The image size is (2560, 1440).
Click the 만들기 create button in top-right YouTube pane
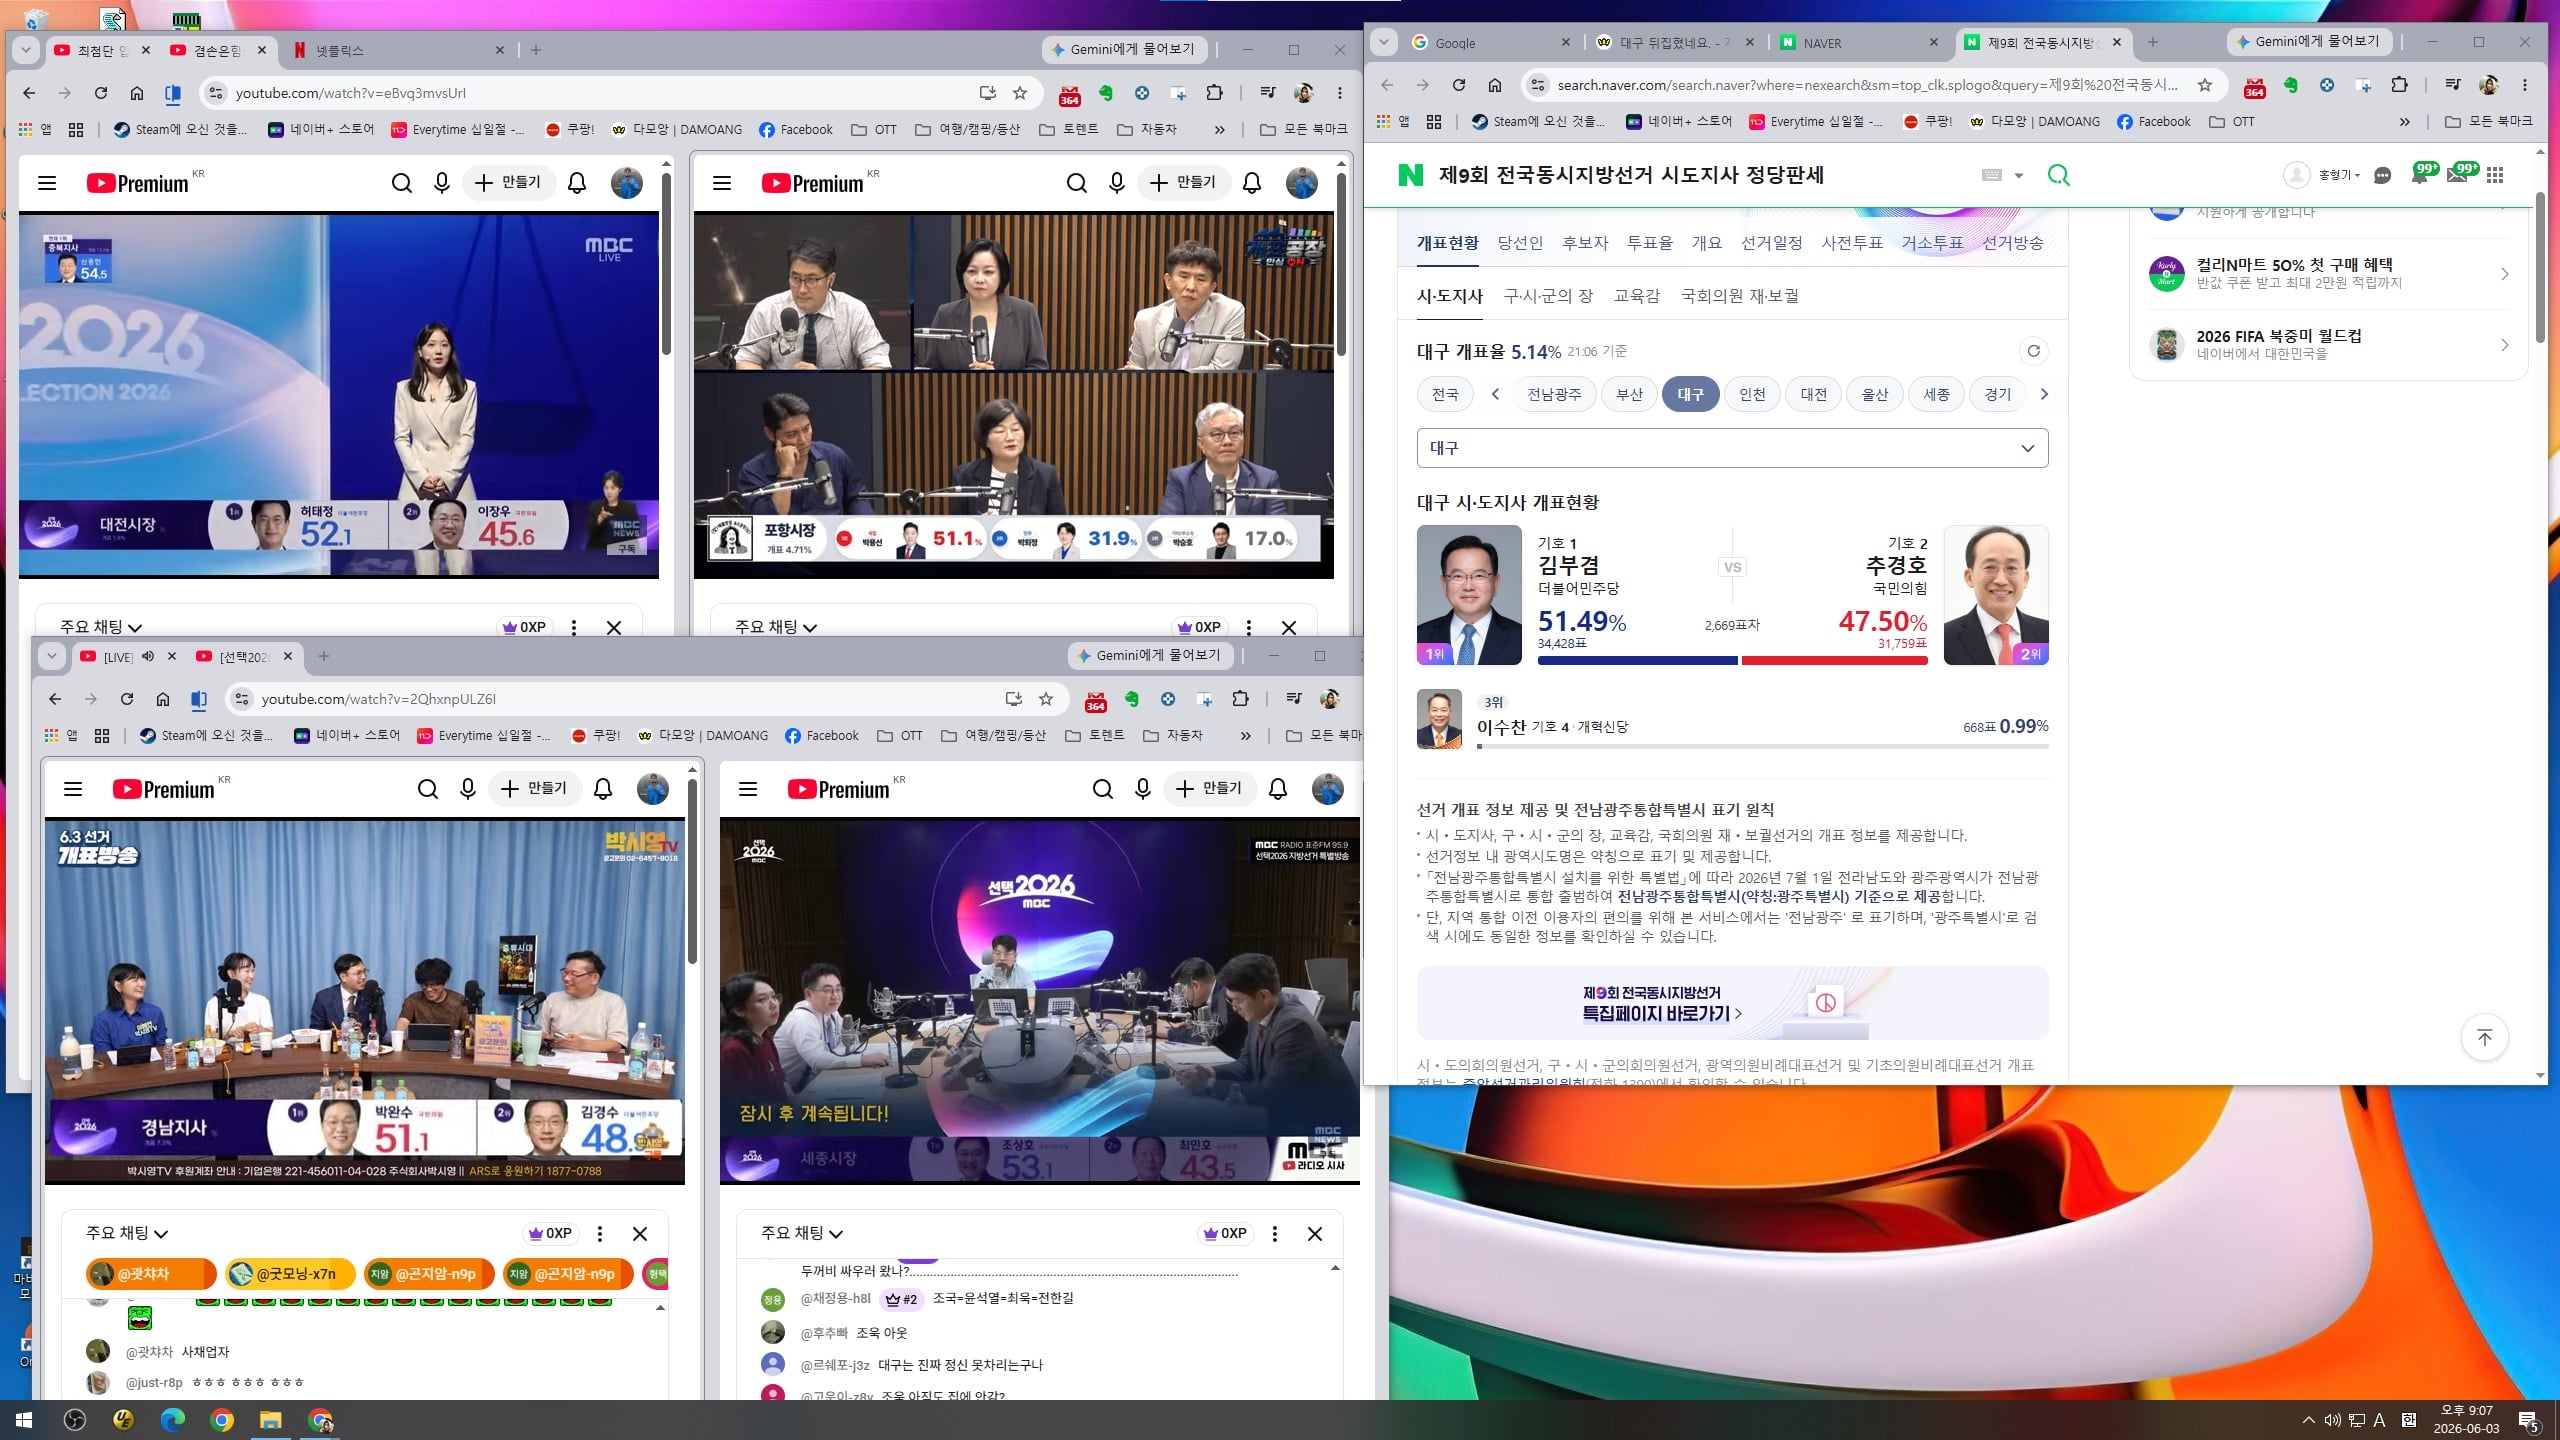[x=1182, y=183]
